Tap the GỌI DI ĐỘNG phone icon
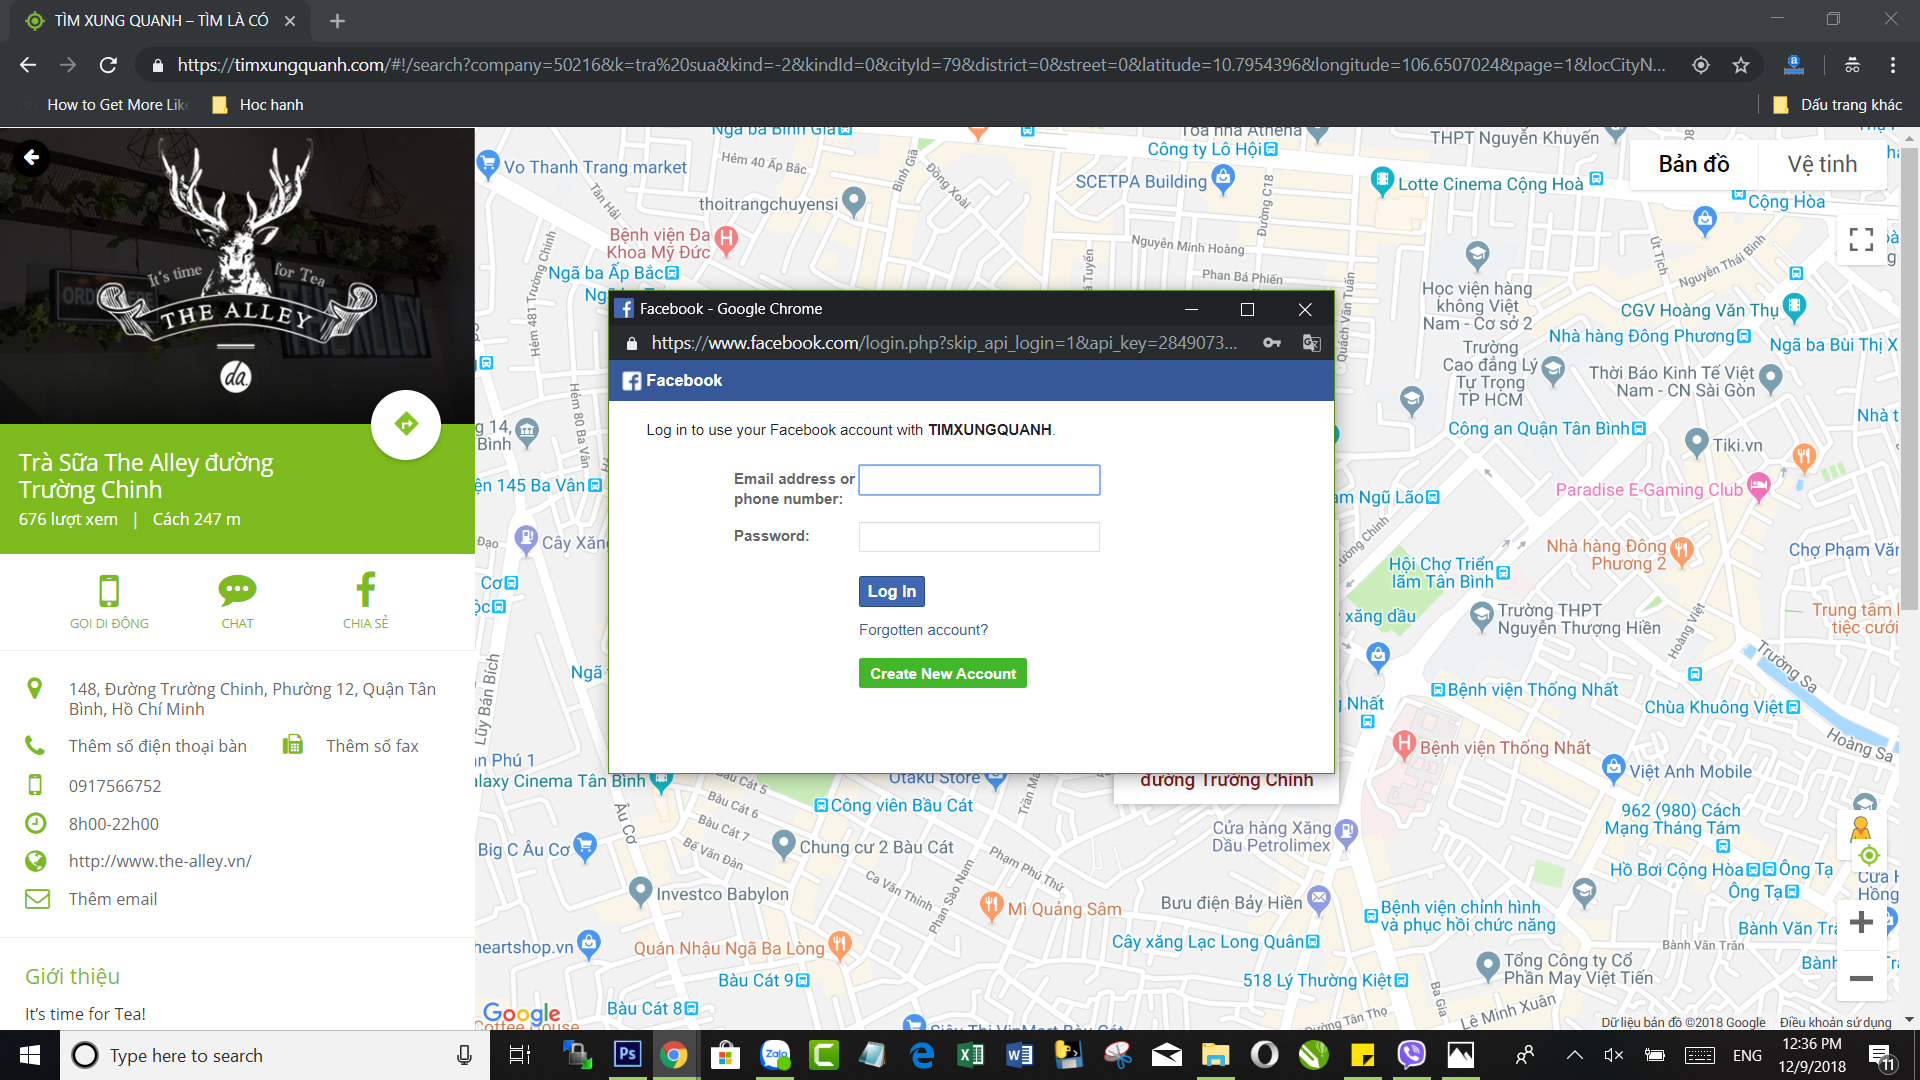1920x1080 pixels. click(x=109, y=591)
